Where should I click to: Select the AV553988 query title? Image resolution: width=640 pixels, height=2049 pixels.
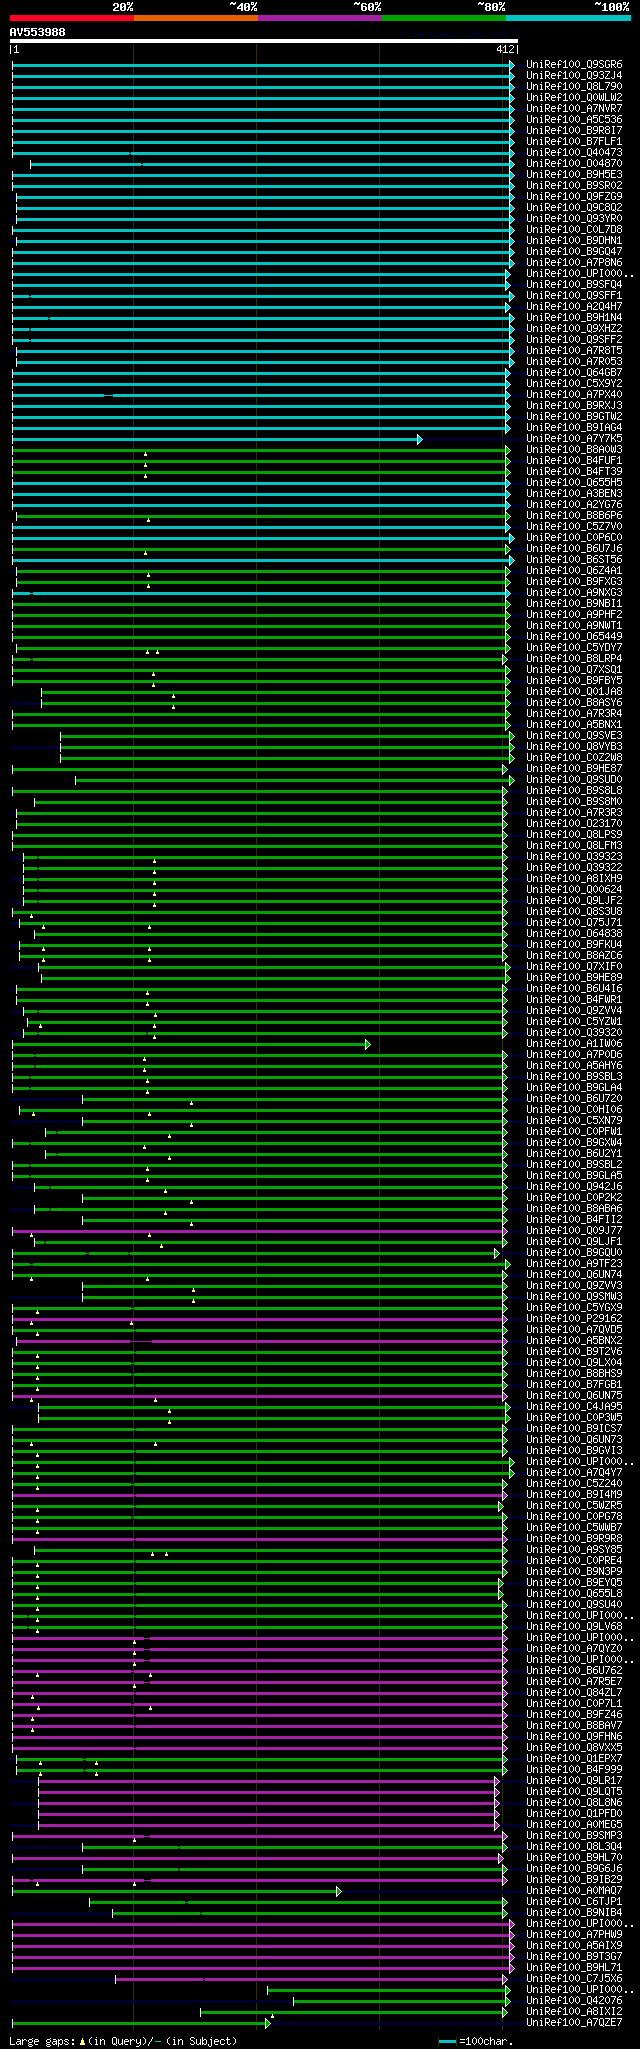tap(38, 32)
